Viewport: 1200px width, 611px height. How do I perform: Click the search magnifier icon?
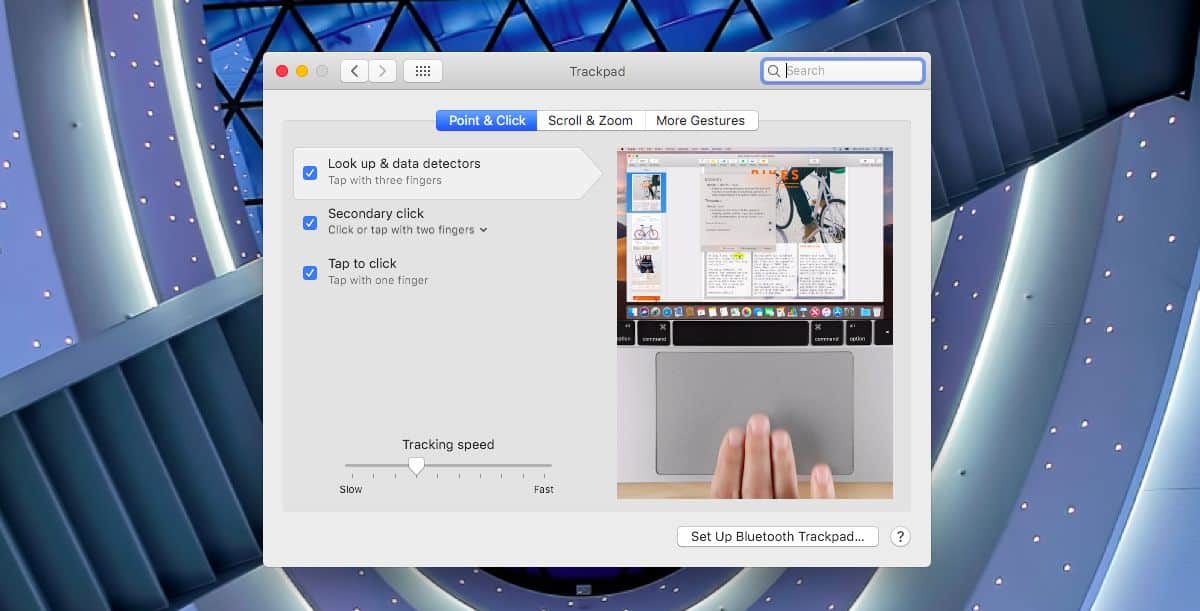774,70
